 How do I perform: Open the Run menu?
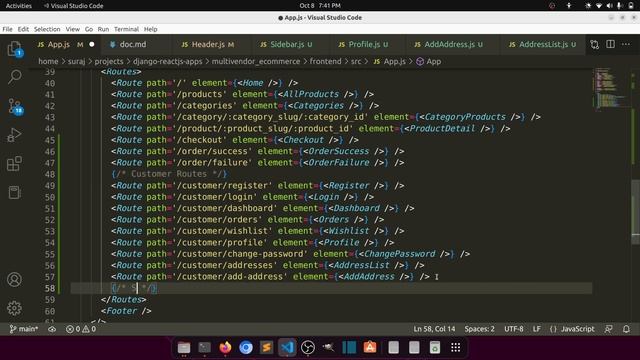pos(103,29)
